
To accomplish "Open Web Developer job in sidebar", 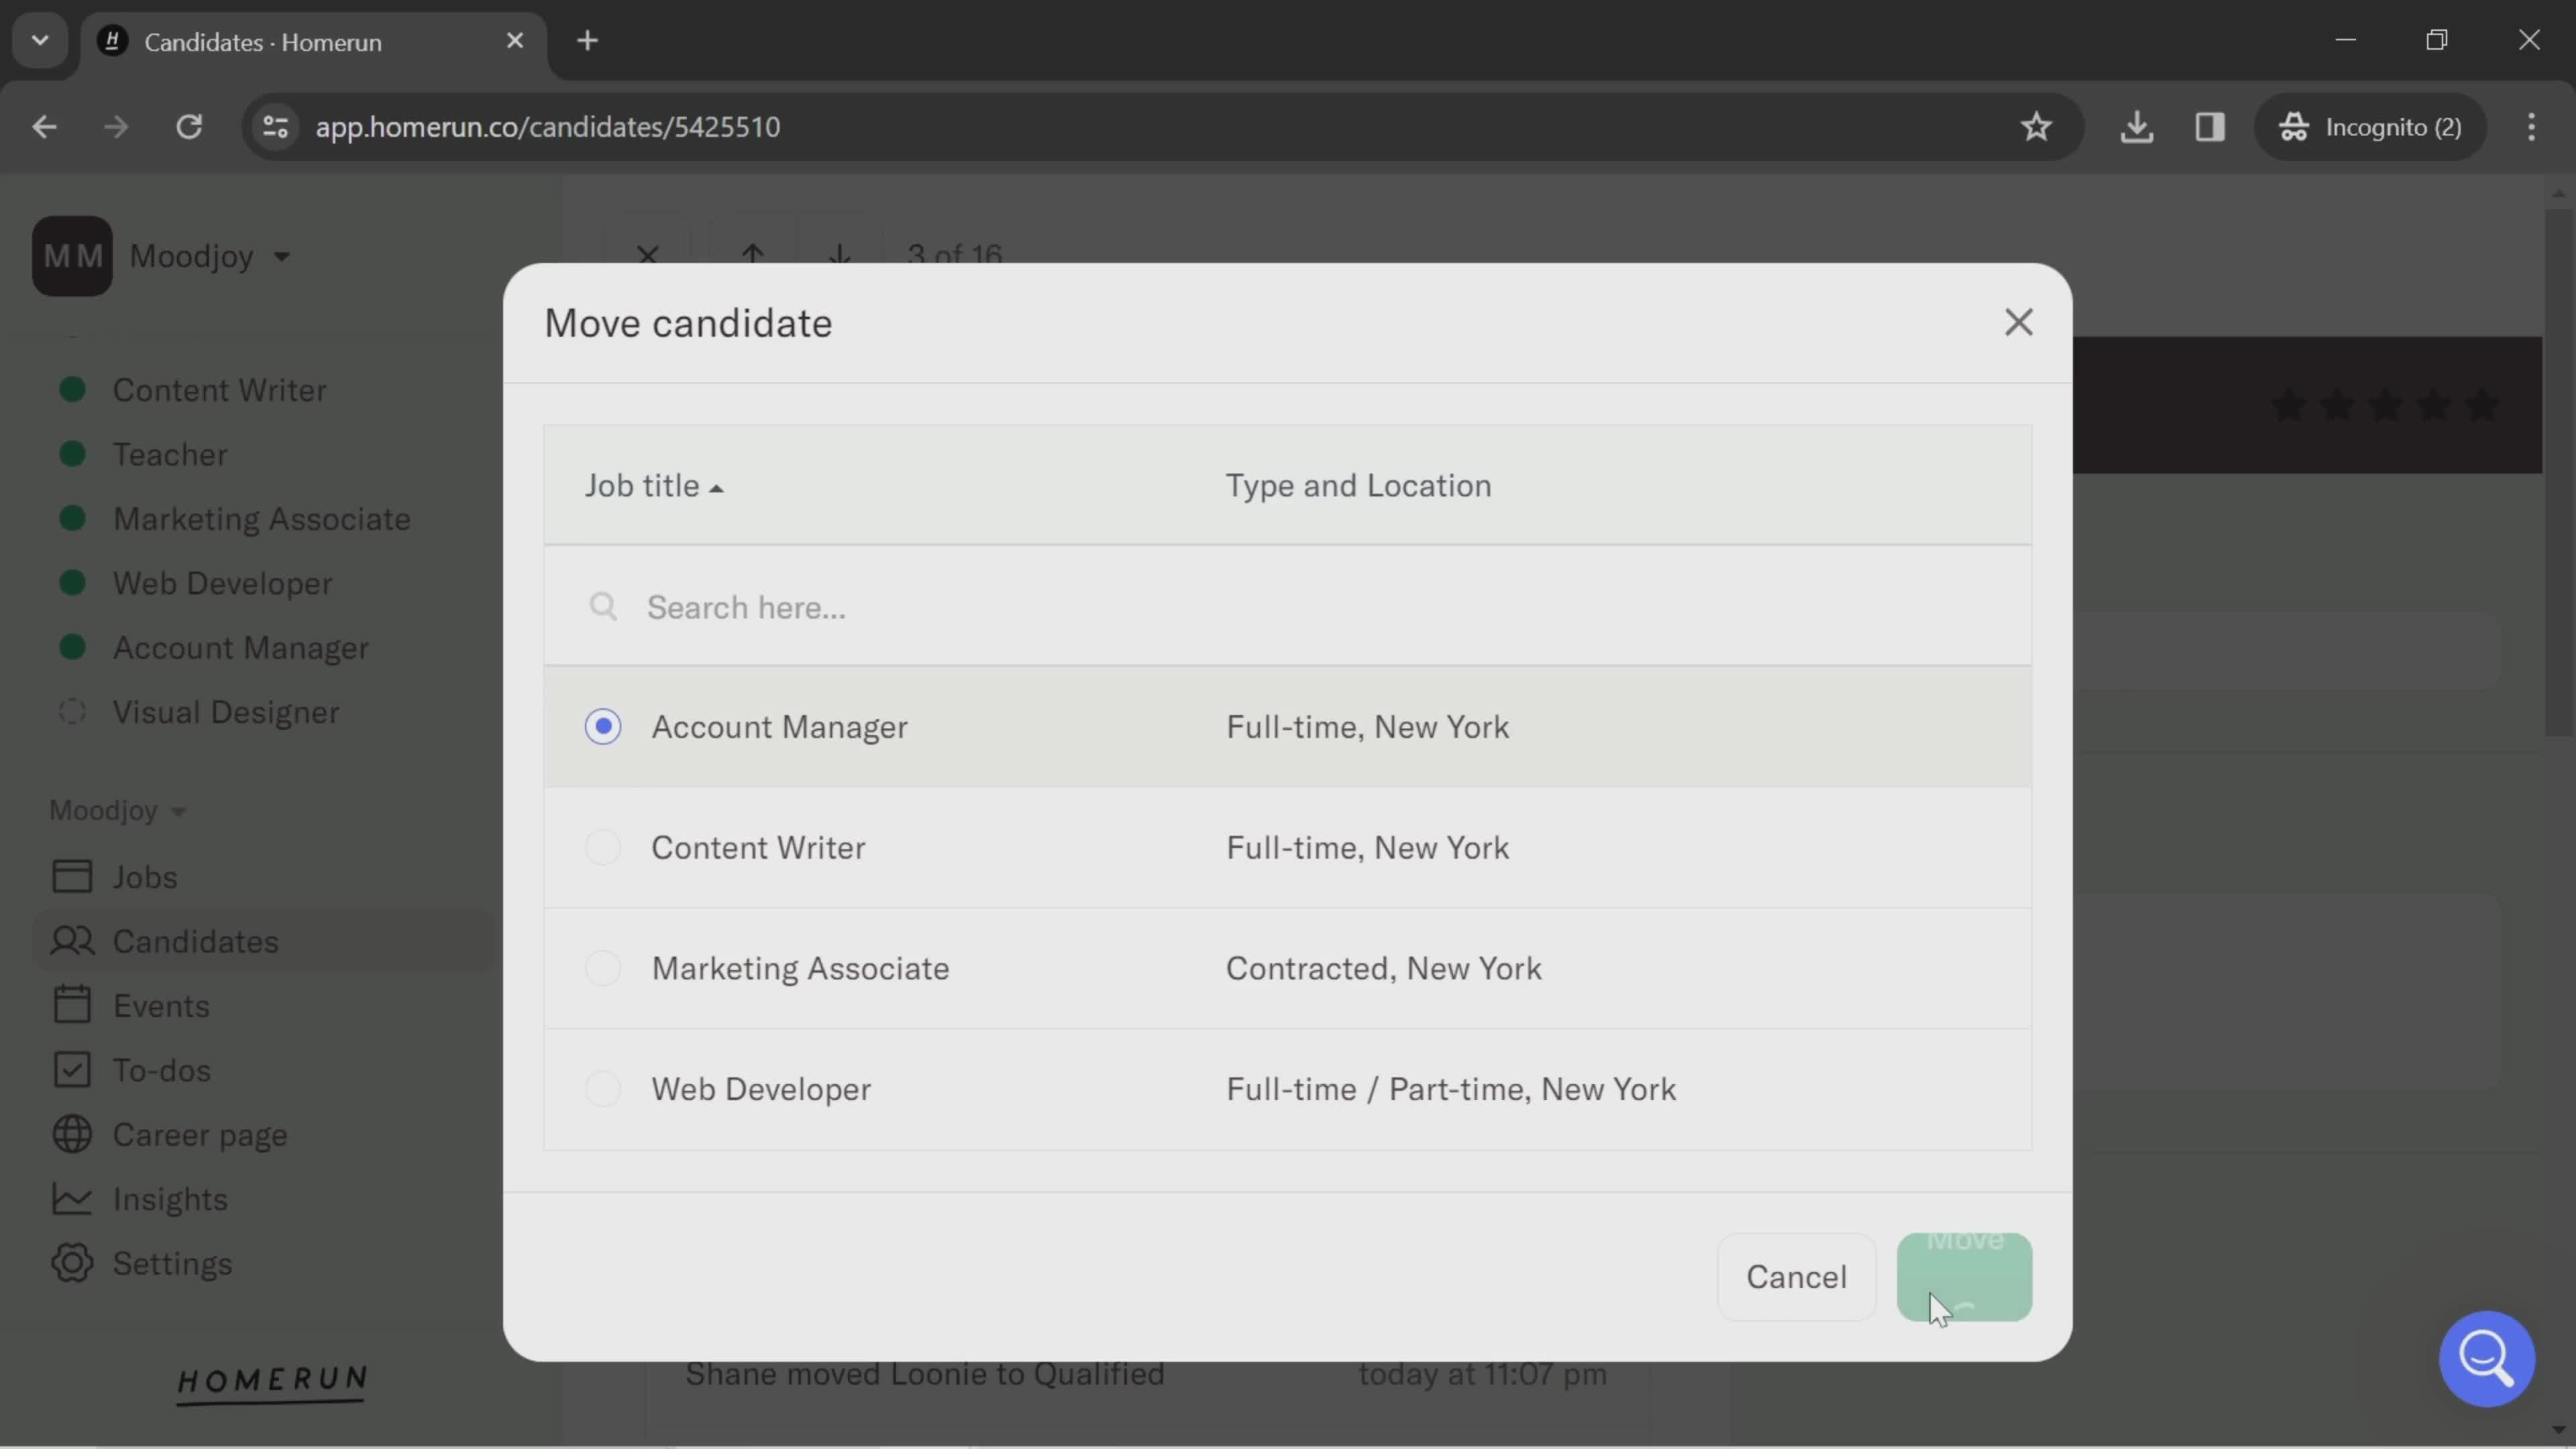I will 222,584.
